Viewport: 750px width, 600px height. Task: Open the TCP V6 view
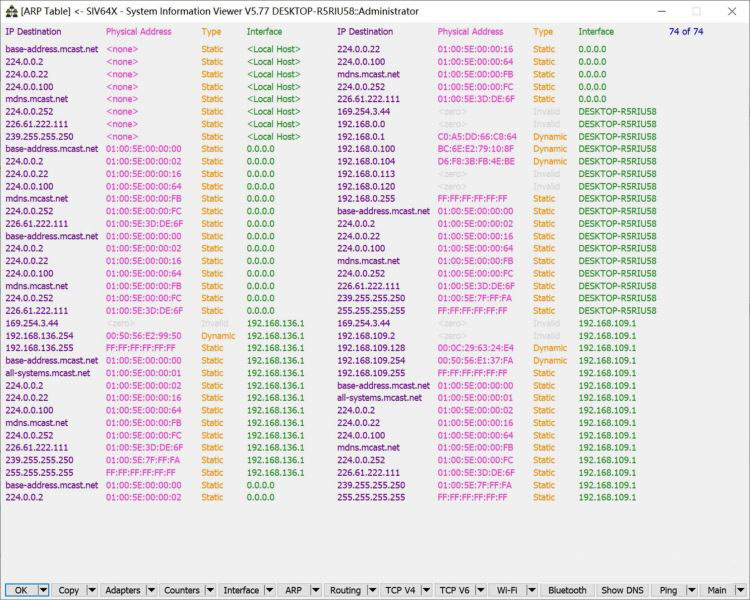click(454, 590)
